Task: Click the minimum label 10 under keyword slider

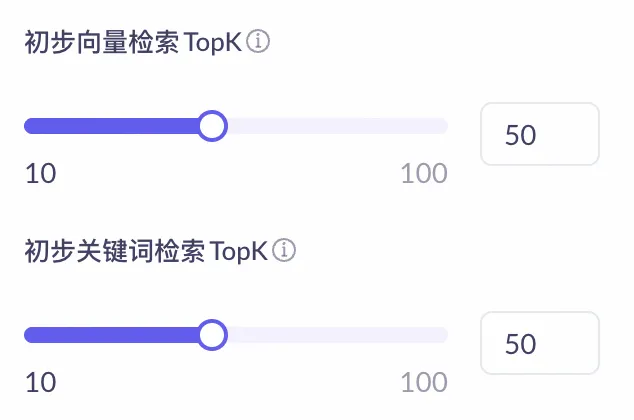Action: click(41, 382)
